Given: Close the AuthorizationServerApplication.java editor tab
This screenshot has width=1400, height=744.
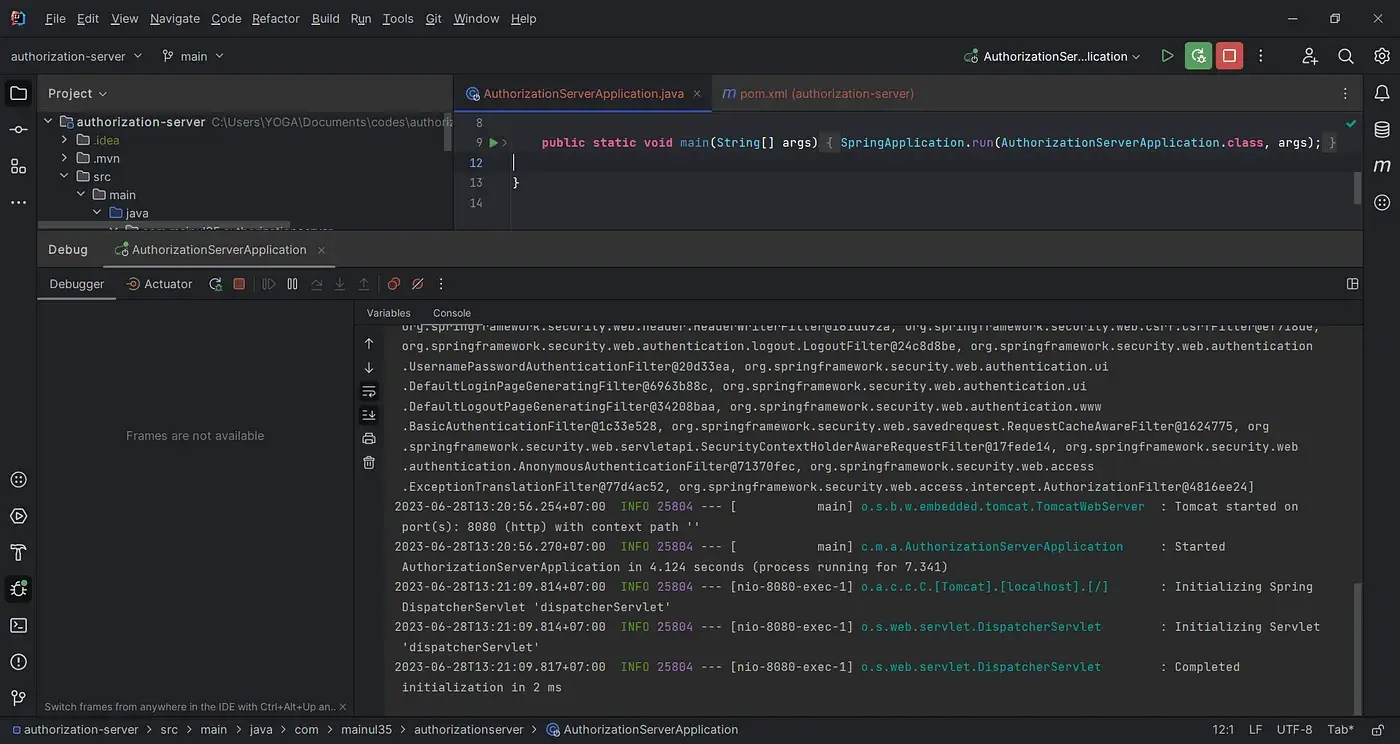Looking at the screenshot, I should 698,93.
